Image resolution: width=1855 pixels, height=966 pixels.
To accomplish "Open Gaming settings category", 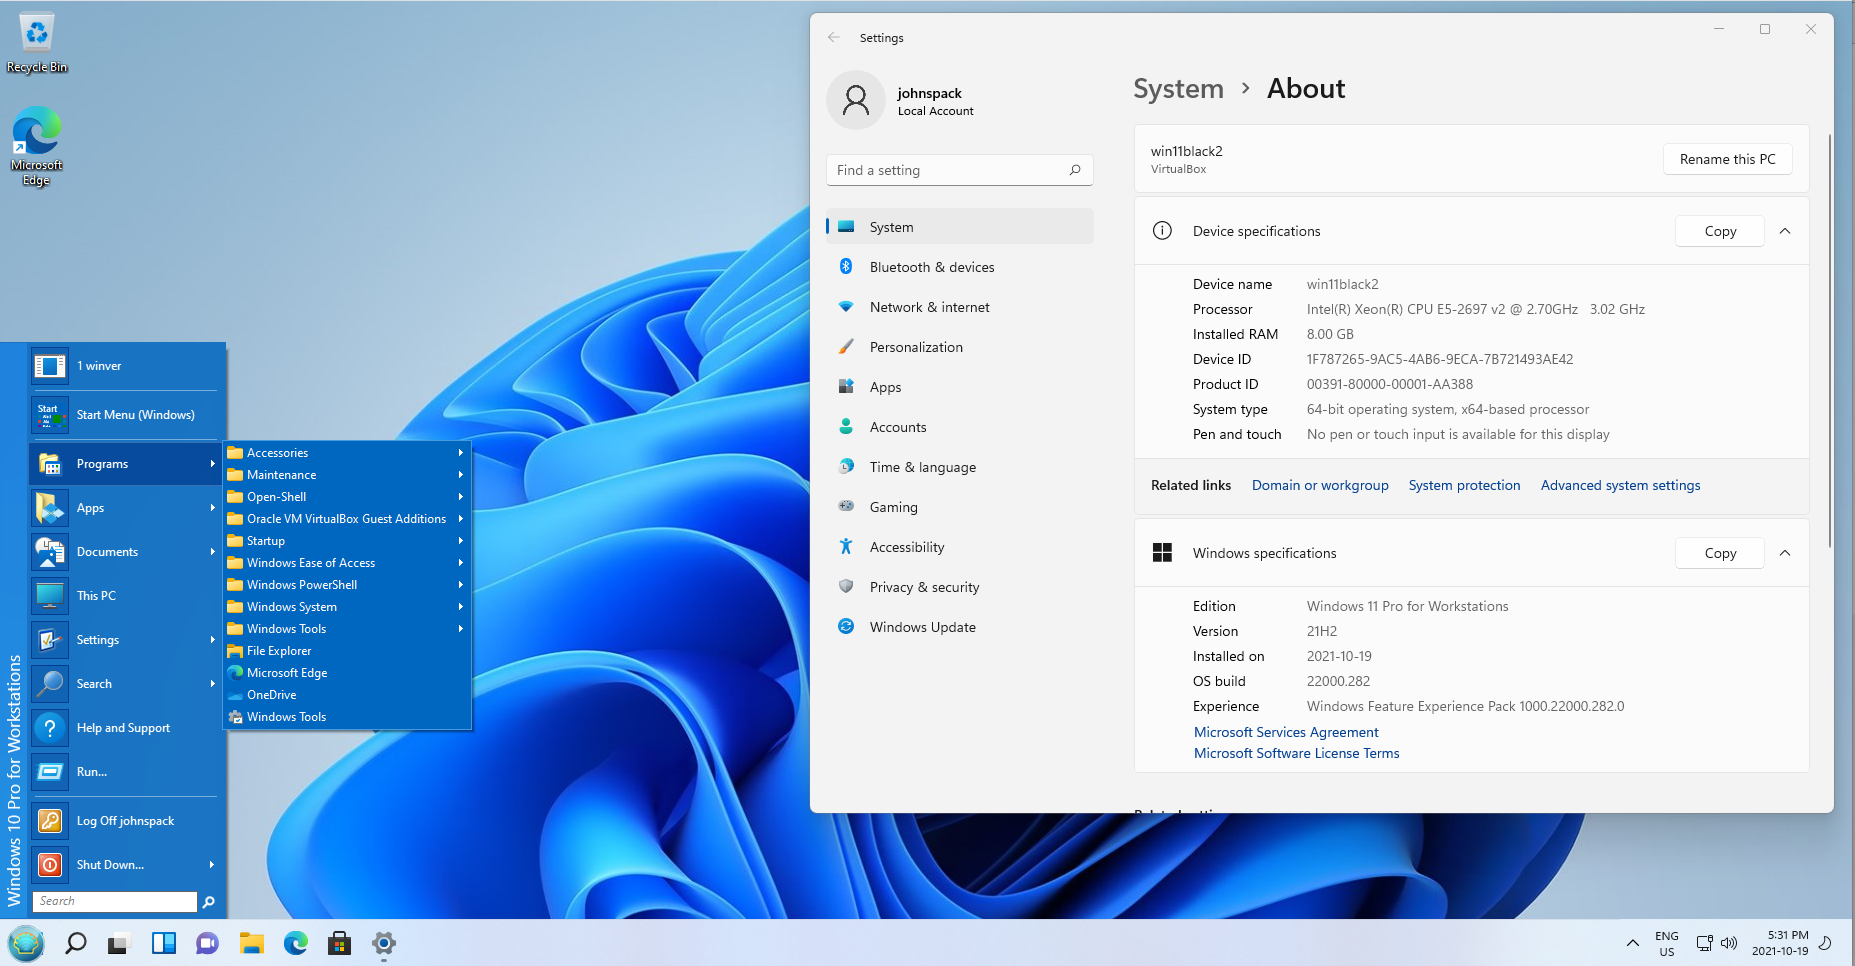I will 959,507.
